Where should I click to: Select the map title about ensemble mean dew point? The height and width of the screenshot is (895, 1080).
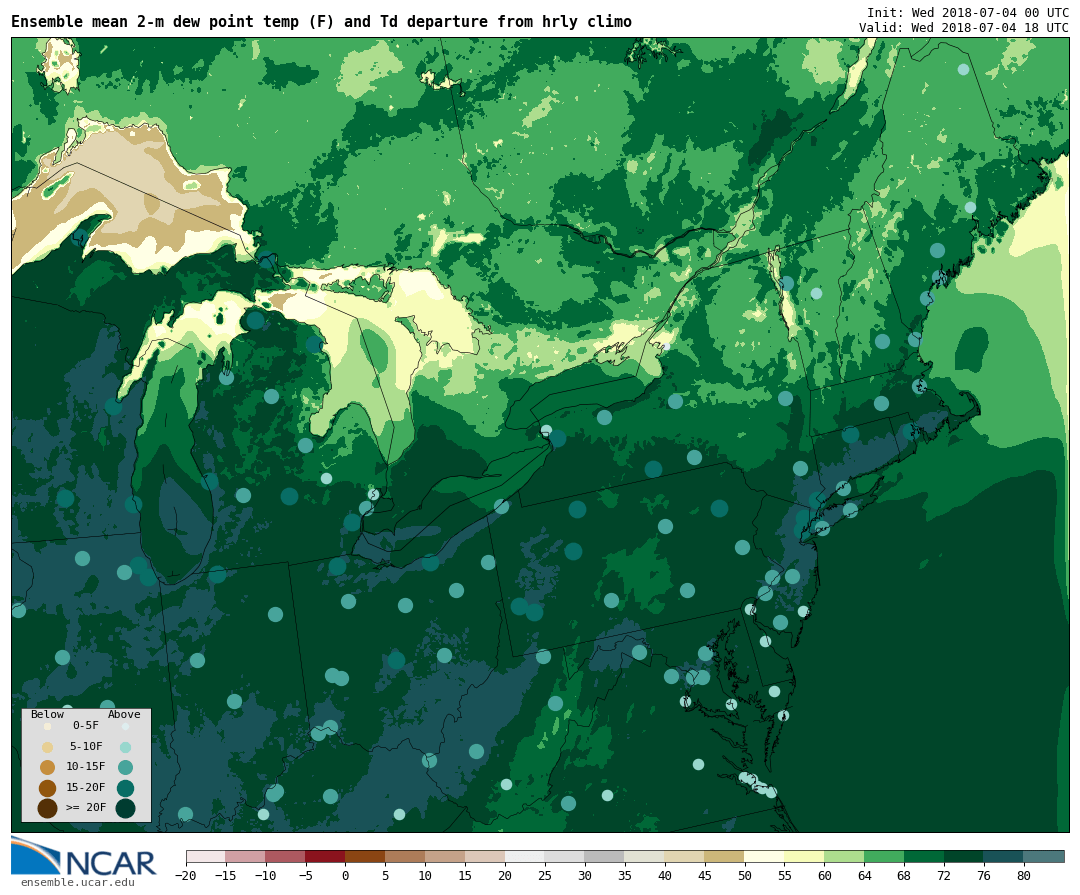click(322, 22)
